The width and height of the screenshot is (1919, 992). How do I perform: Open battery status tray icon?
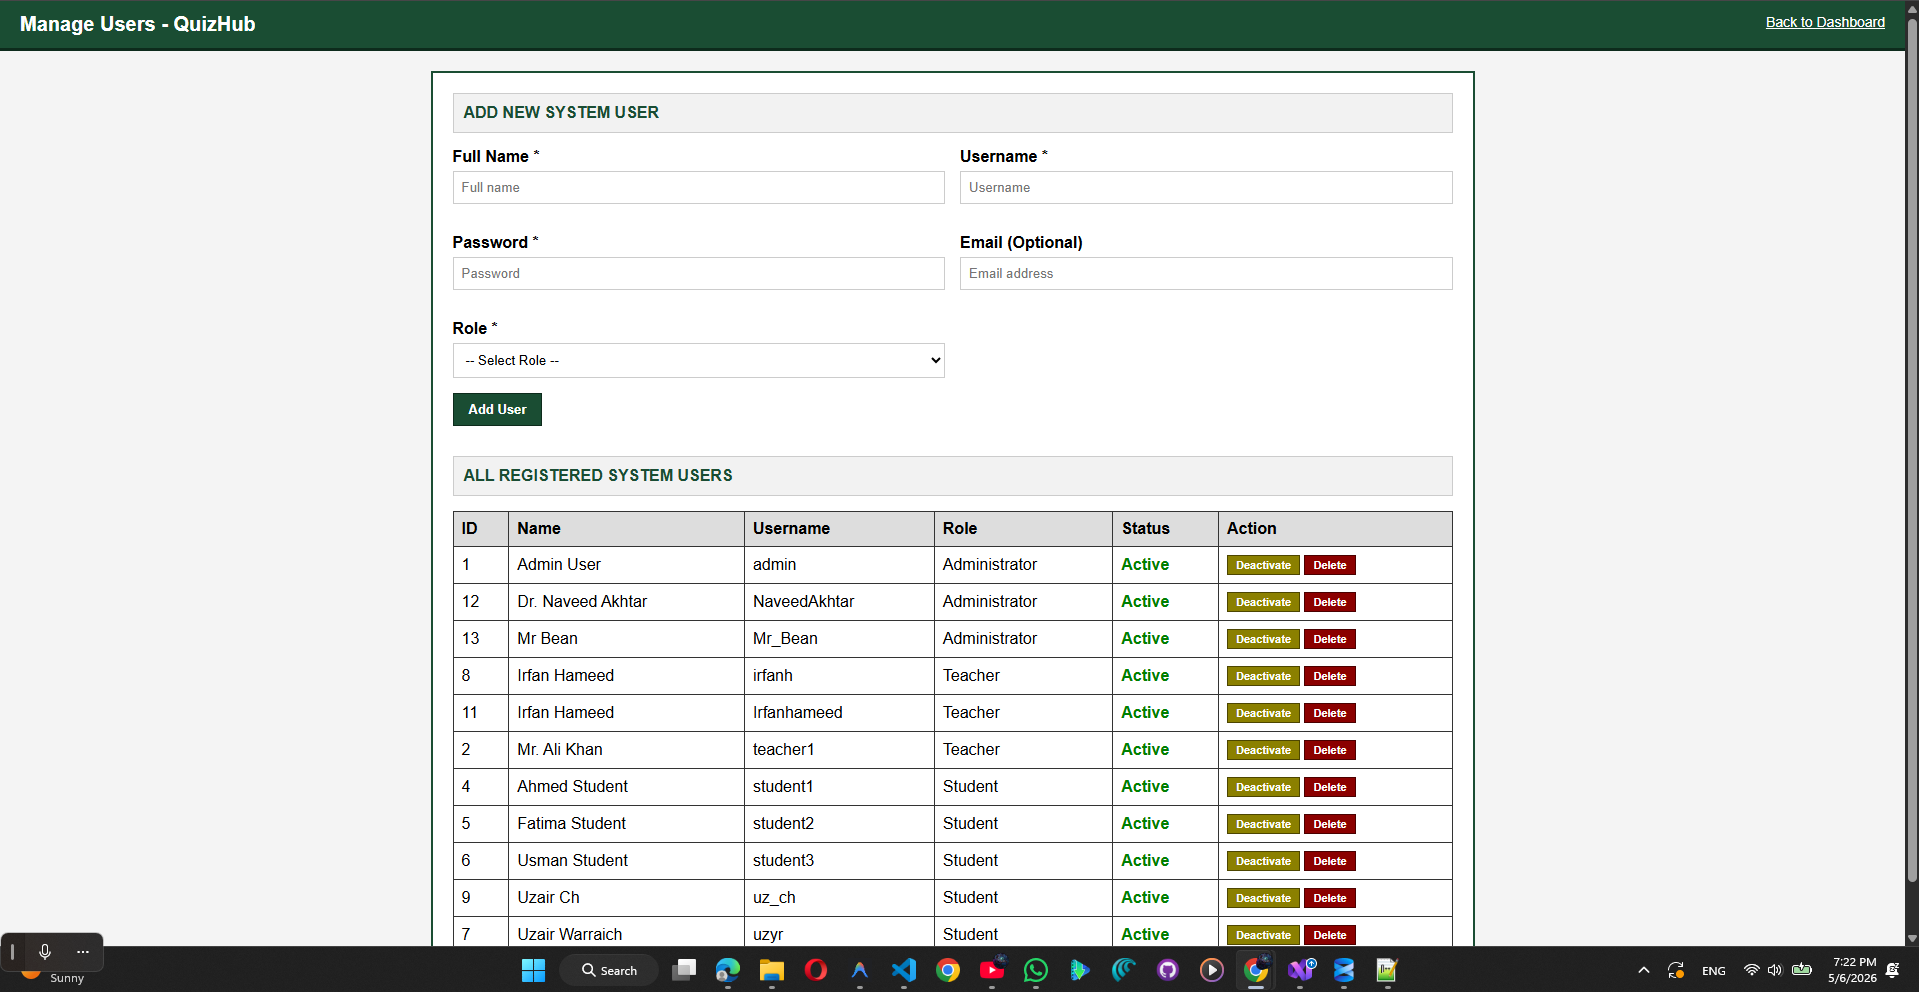point(1802,970)
